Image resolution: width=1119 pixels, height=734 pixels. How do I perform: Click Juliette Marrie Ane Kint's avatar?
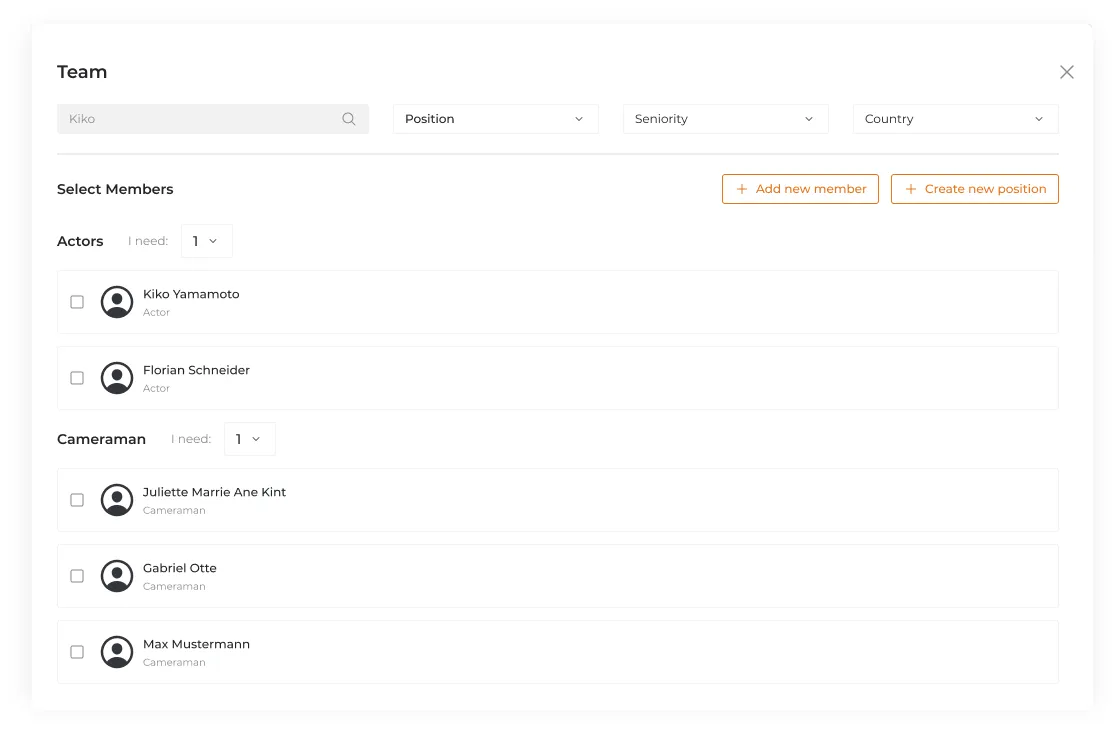pos(117,500)
